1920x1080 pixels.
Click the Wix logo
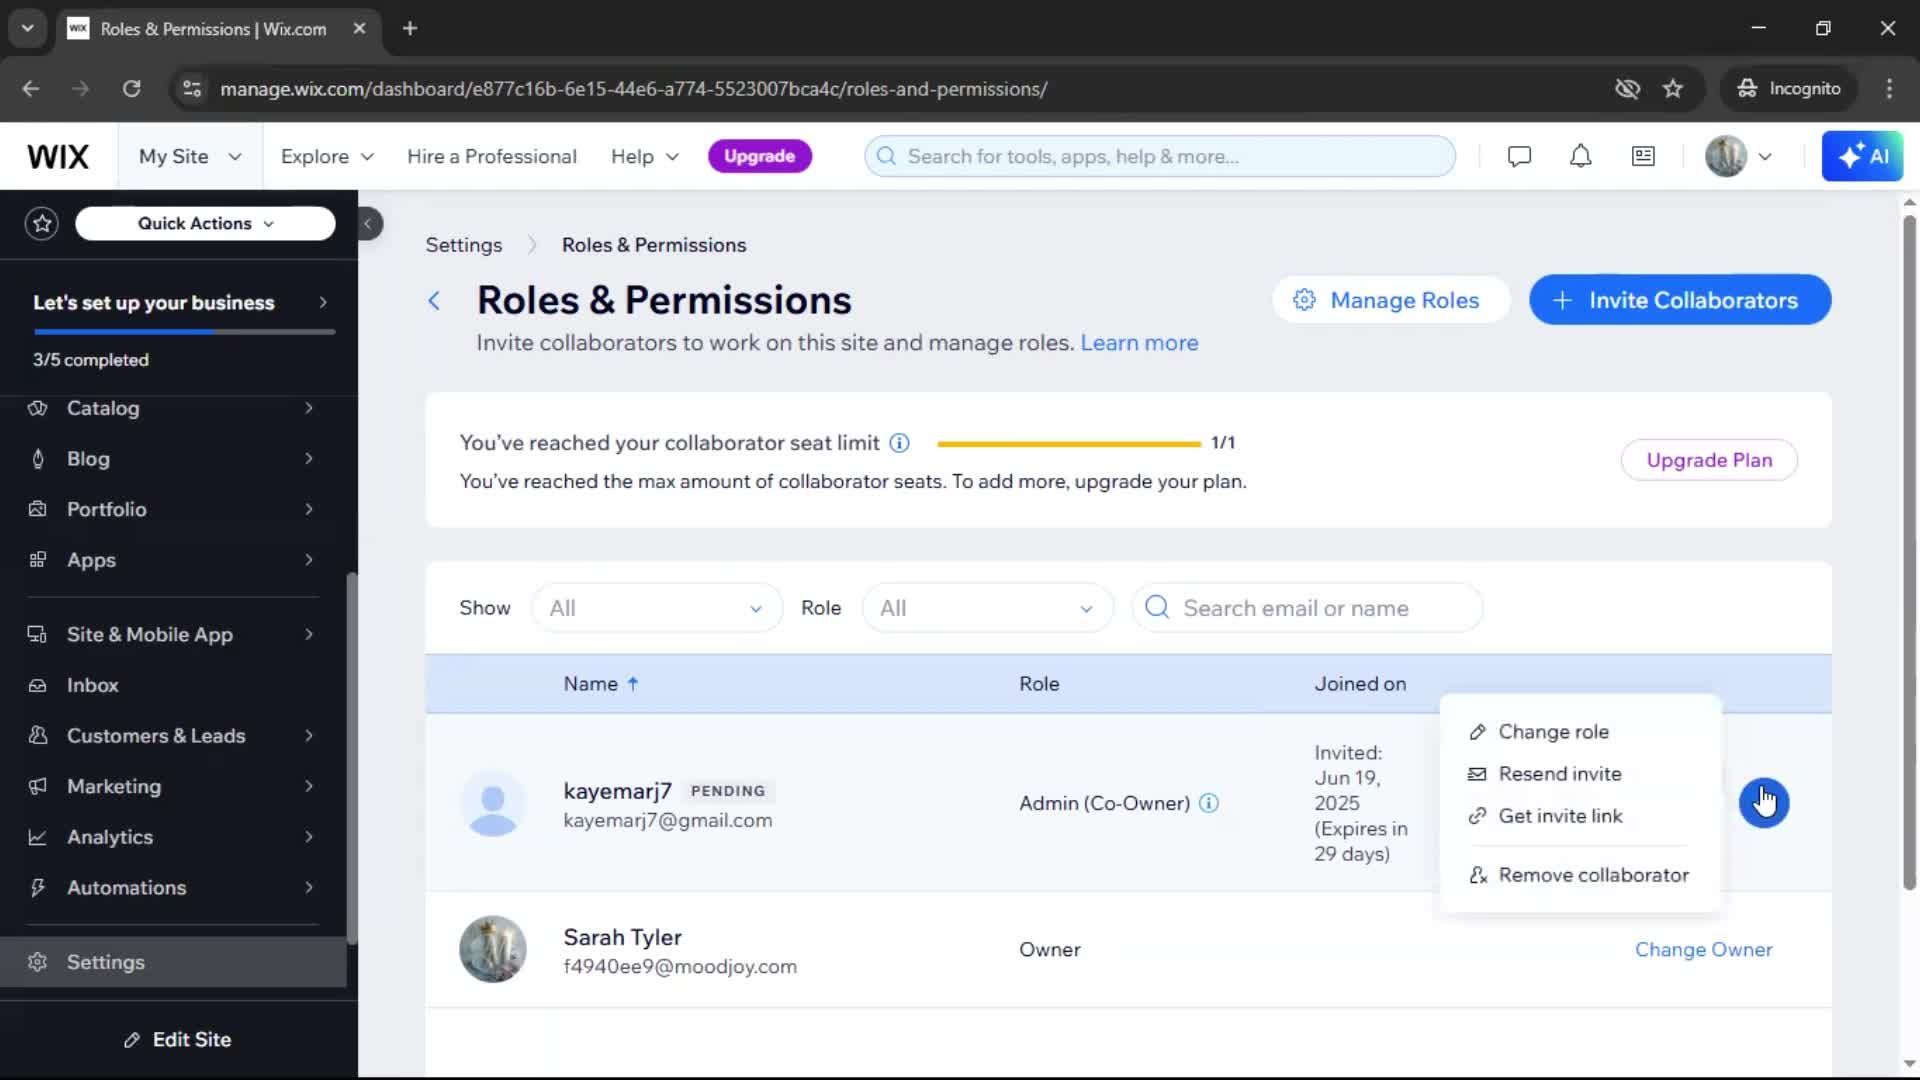coord(58,157)
